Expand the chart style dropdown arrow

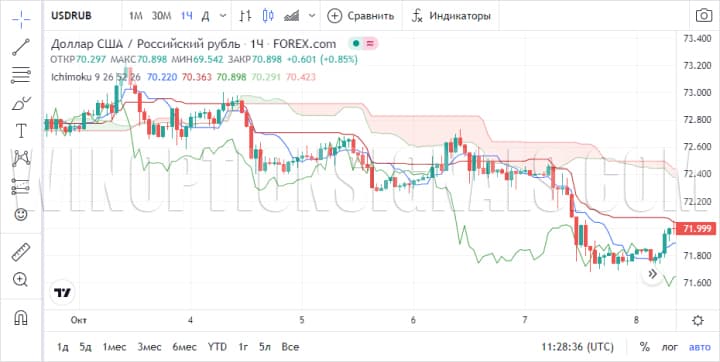[x=312, y=16]
